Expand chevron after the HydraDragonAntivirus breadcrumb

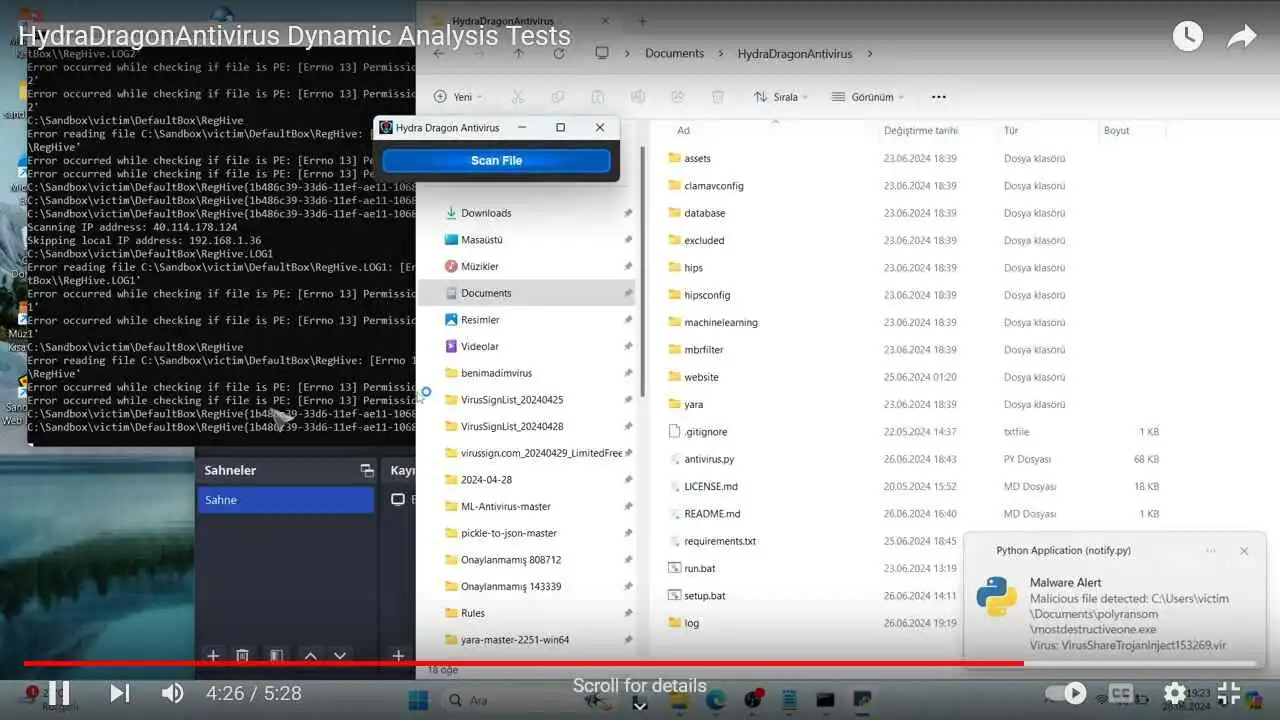pyautogui.click(x=870, y=53)
